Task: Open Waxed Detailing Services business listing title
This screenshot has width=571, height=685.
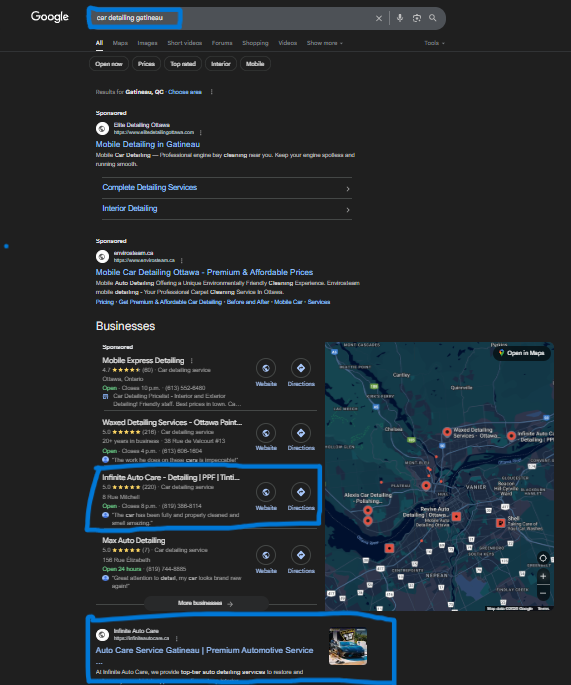Action: [x=172, y=422]
